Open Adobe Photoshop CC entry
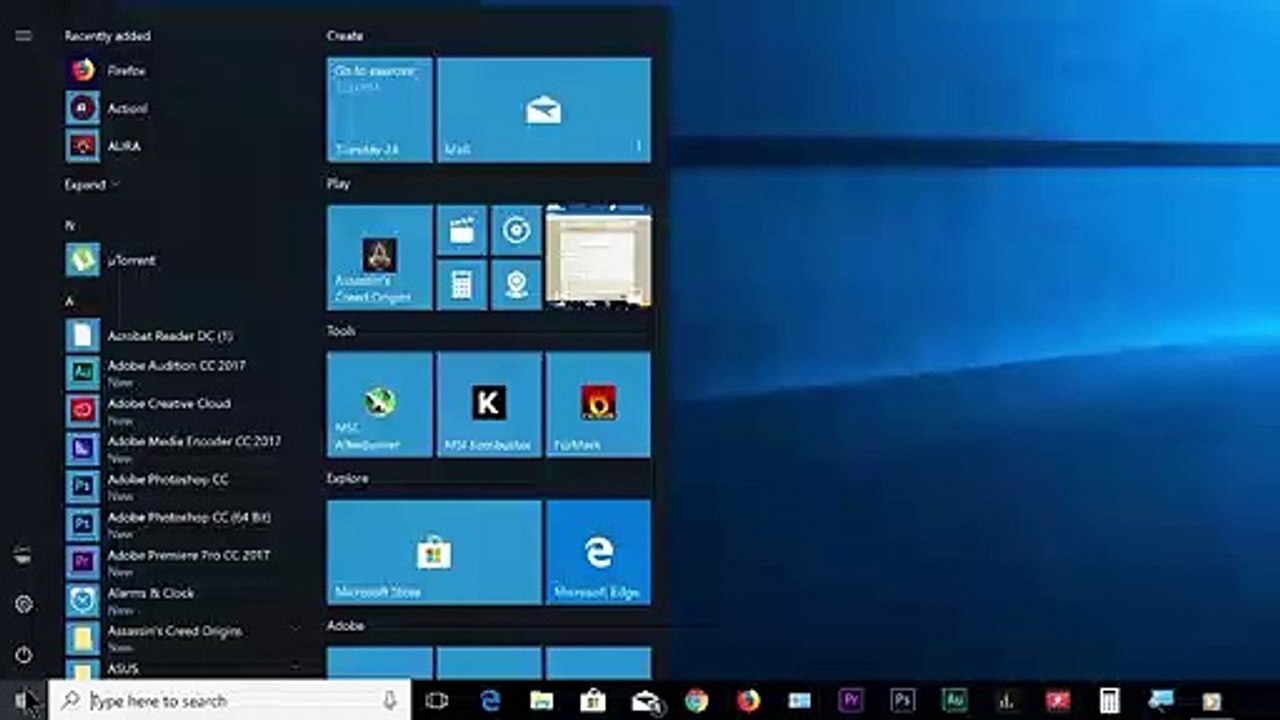1280x720 pixels. 180,486
